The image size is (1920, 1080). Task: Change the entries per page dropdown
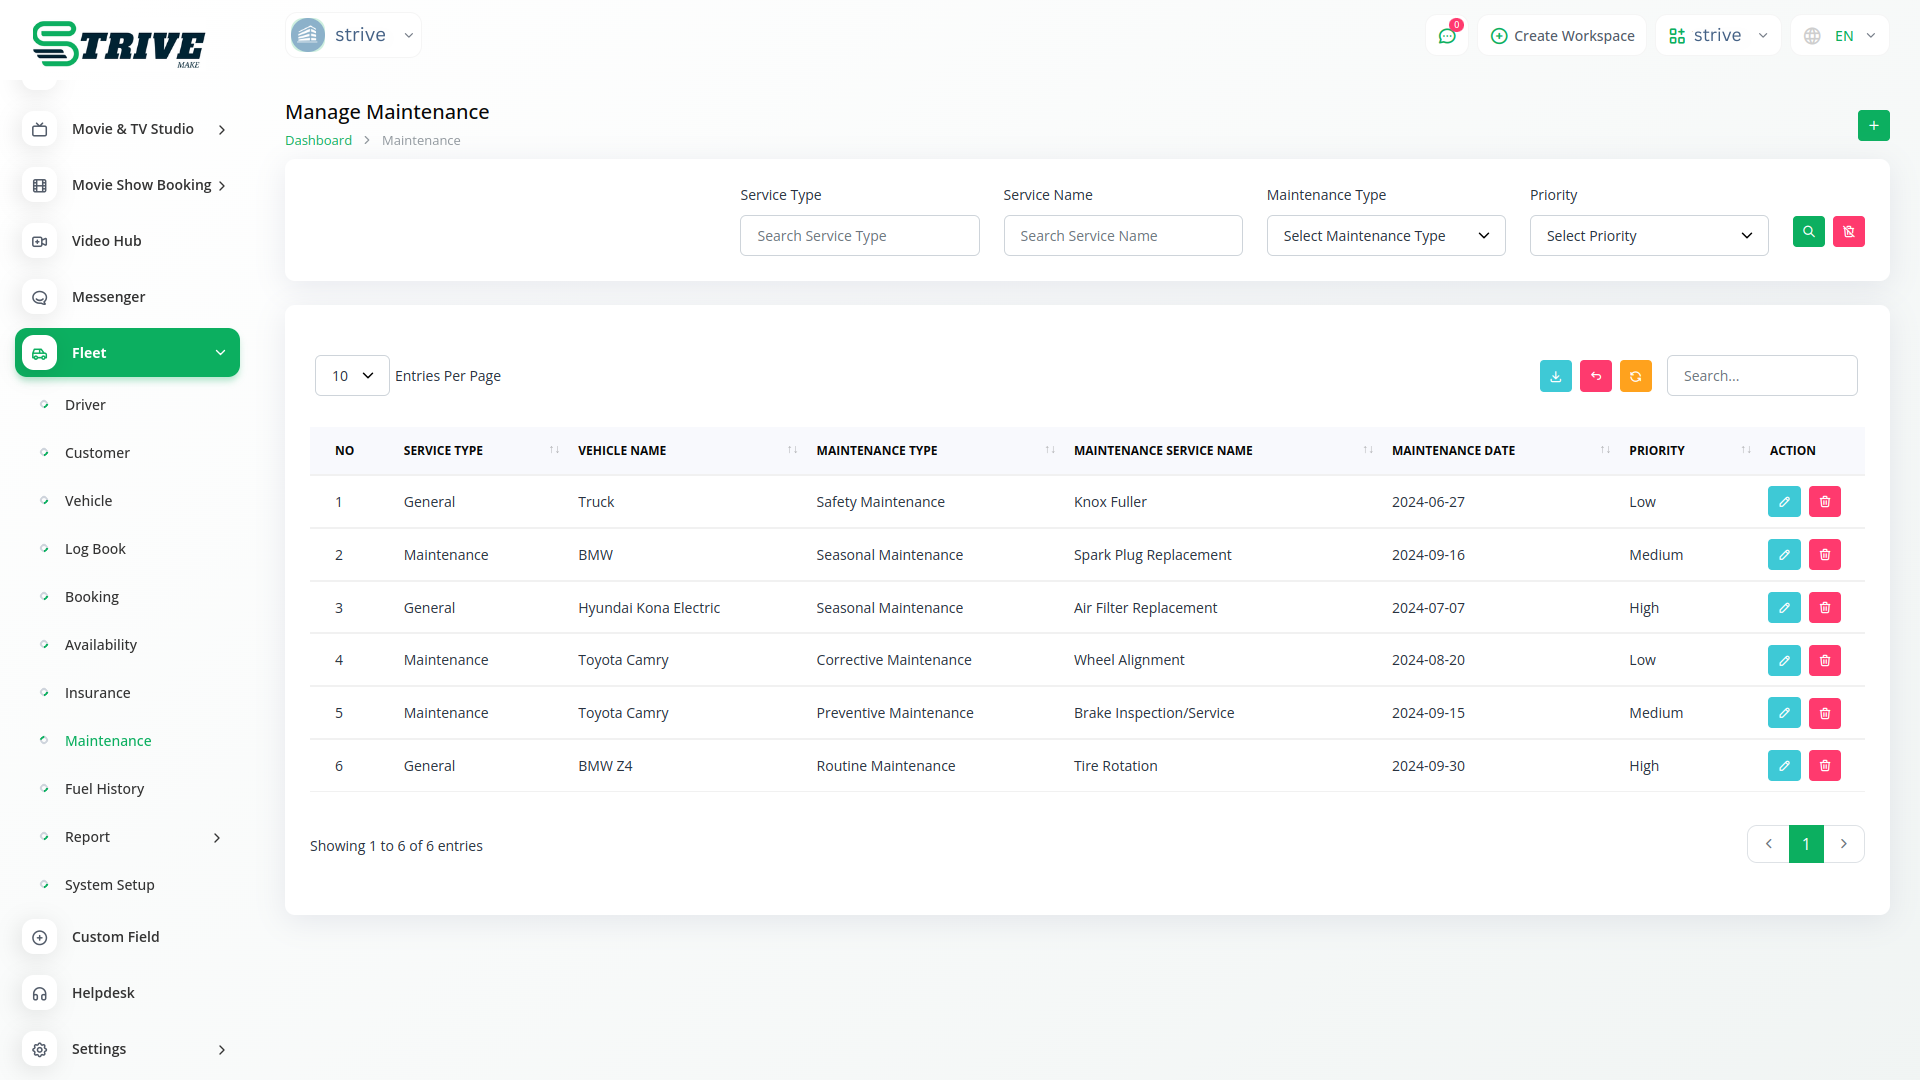tap(352, 376)
